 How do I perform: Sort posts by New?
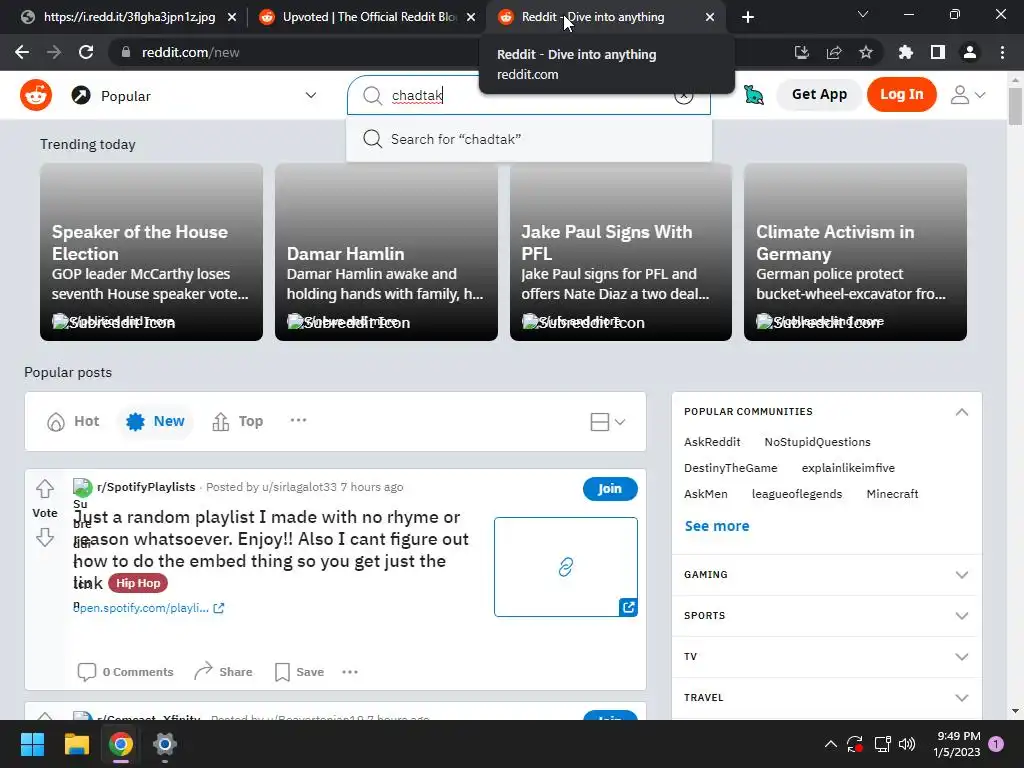point(155,421)
